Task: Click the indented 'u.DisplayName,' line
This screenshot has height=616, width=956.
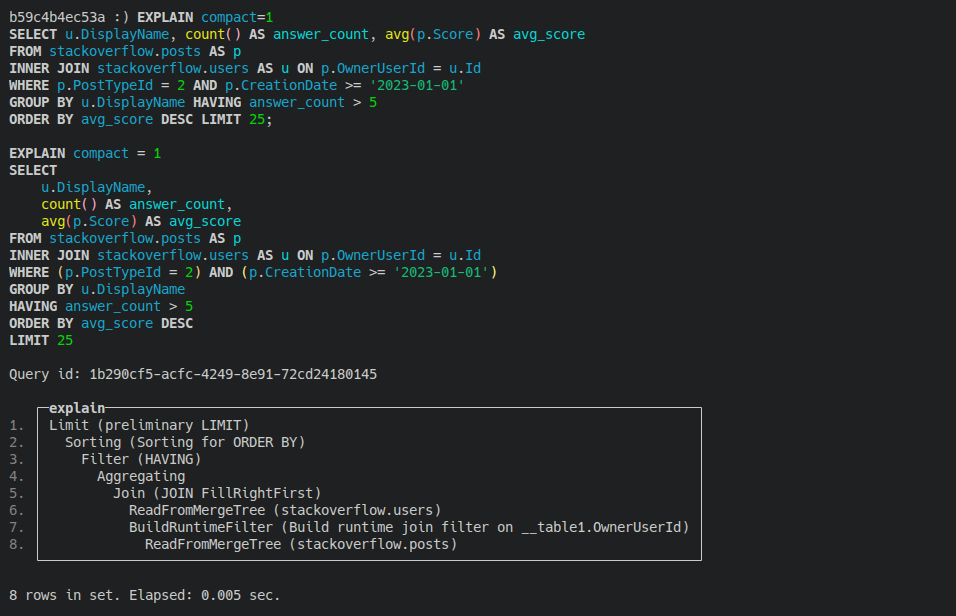Action: pyautogui.click(x=97, y=187)
